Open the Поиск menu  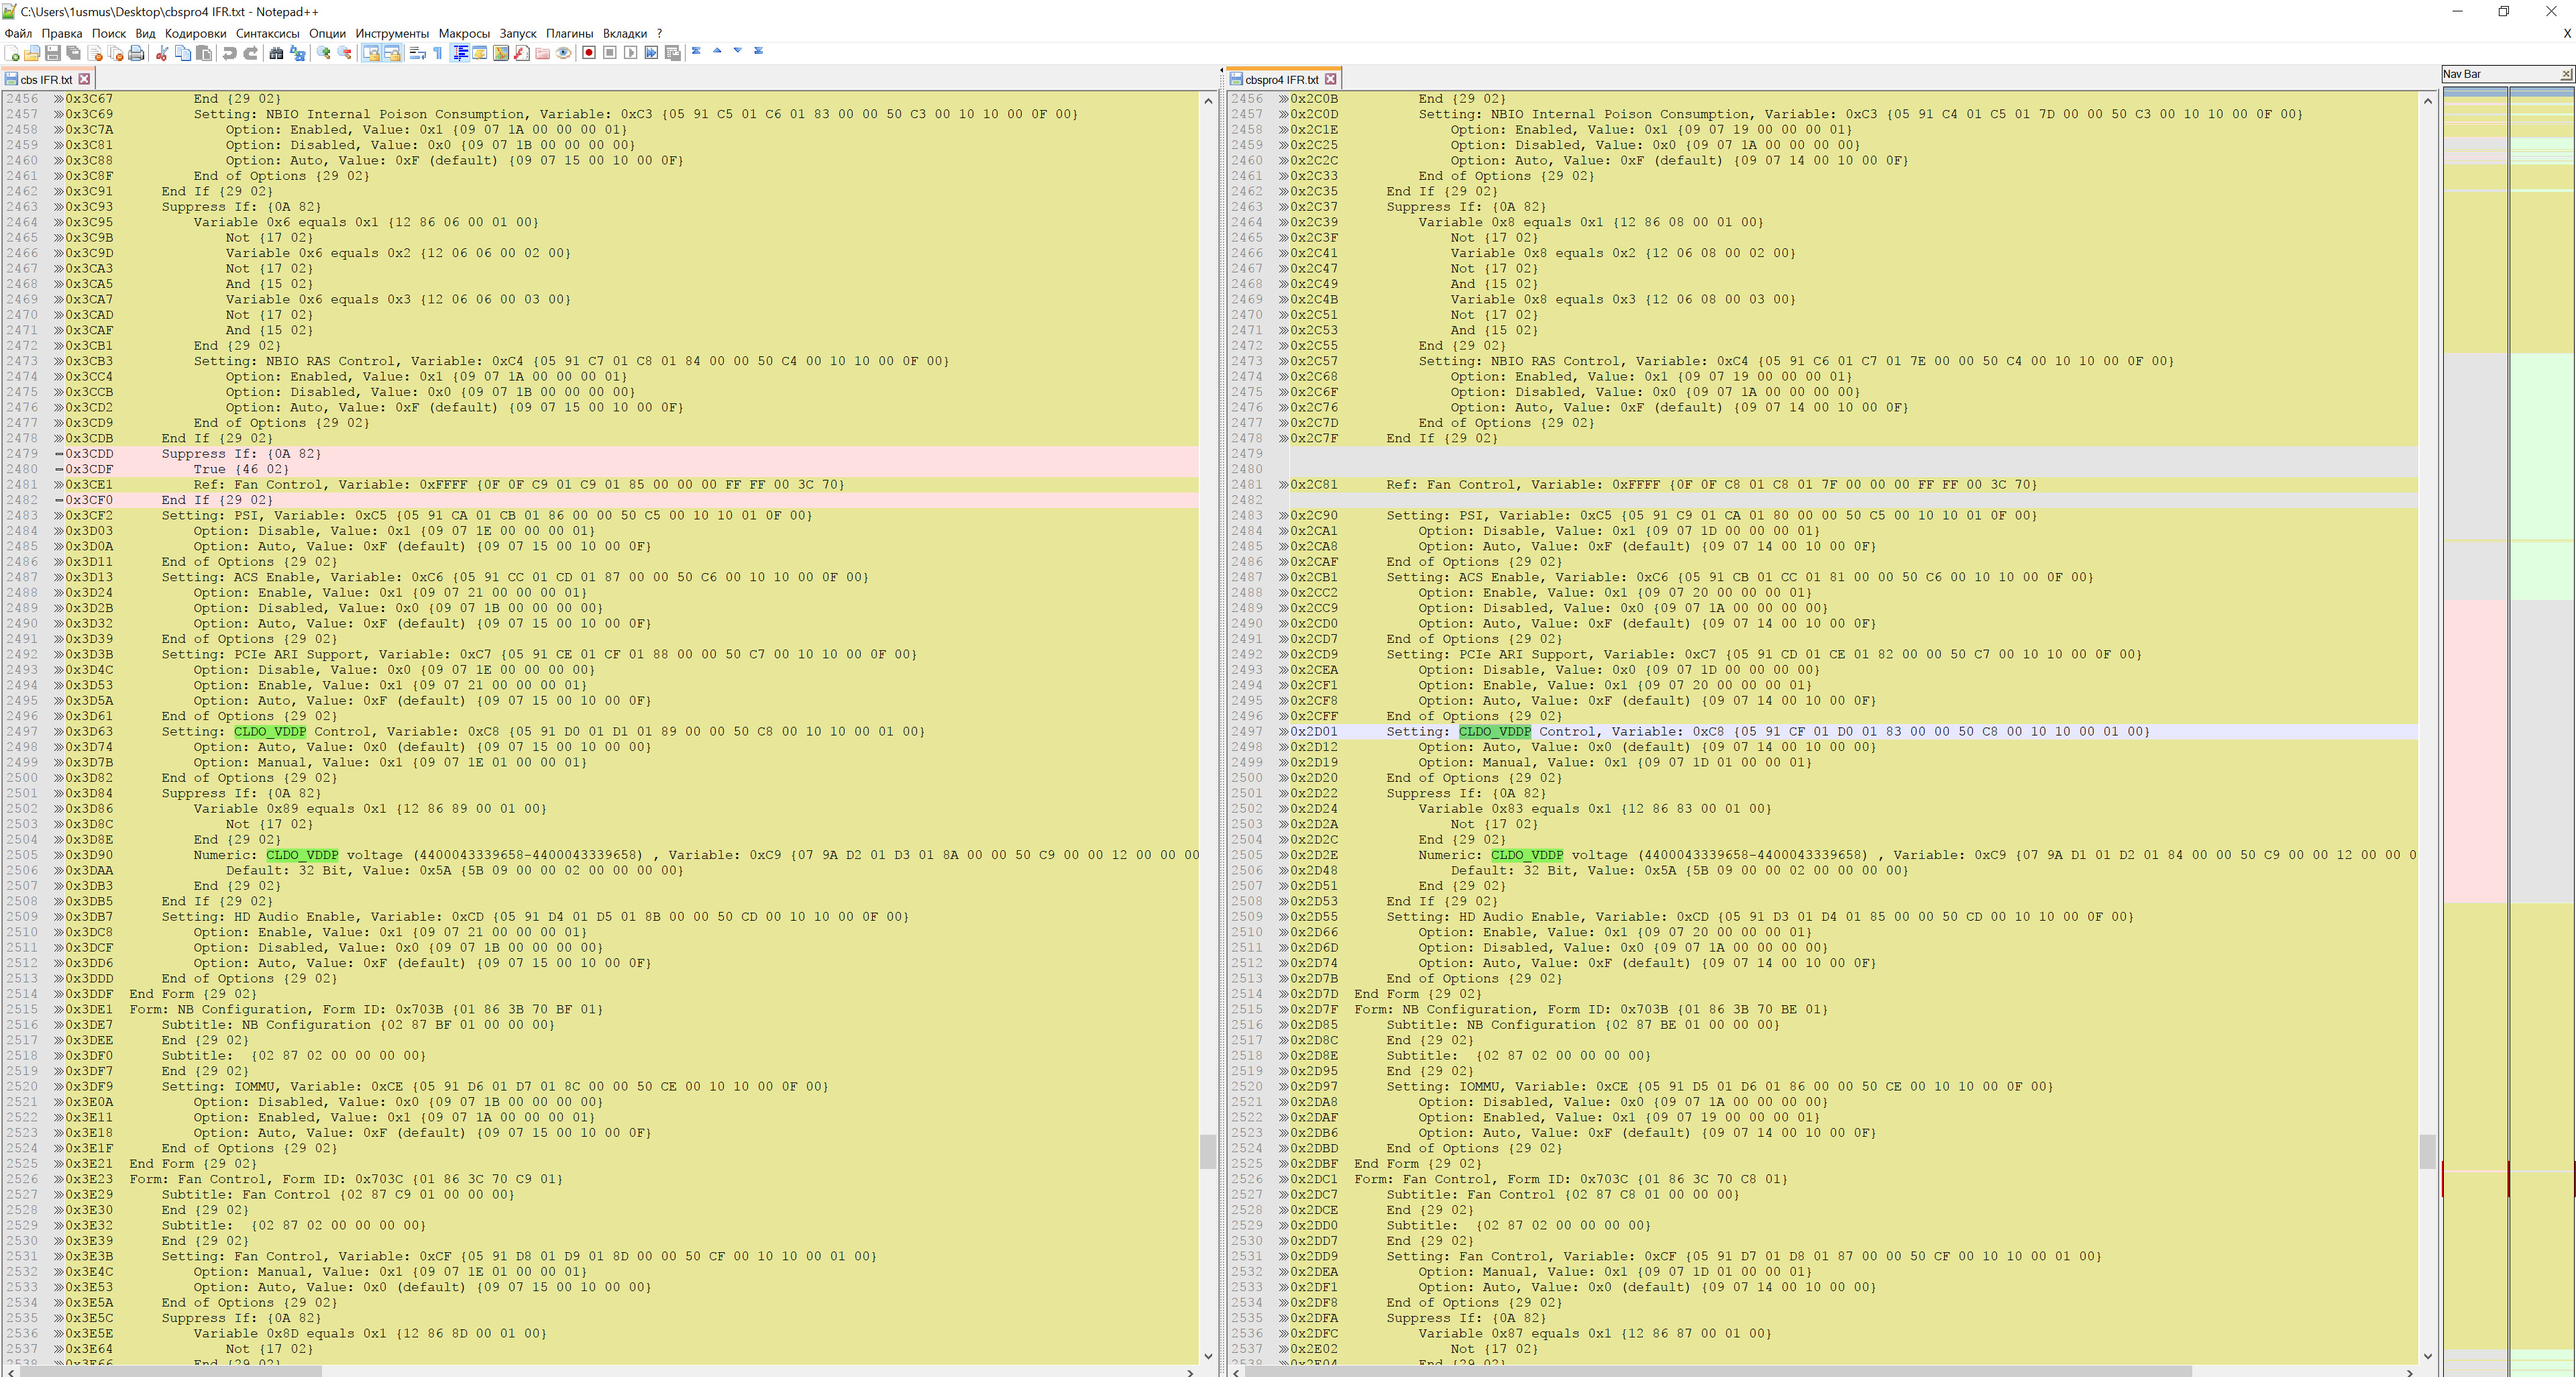(108, 33)
